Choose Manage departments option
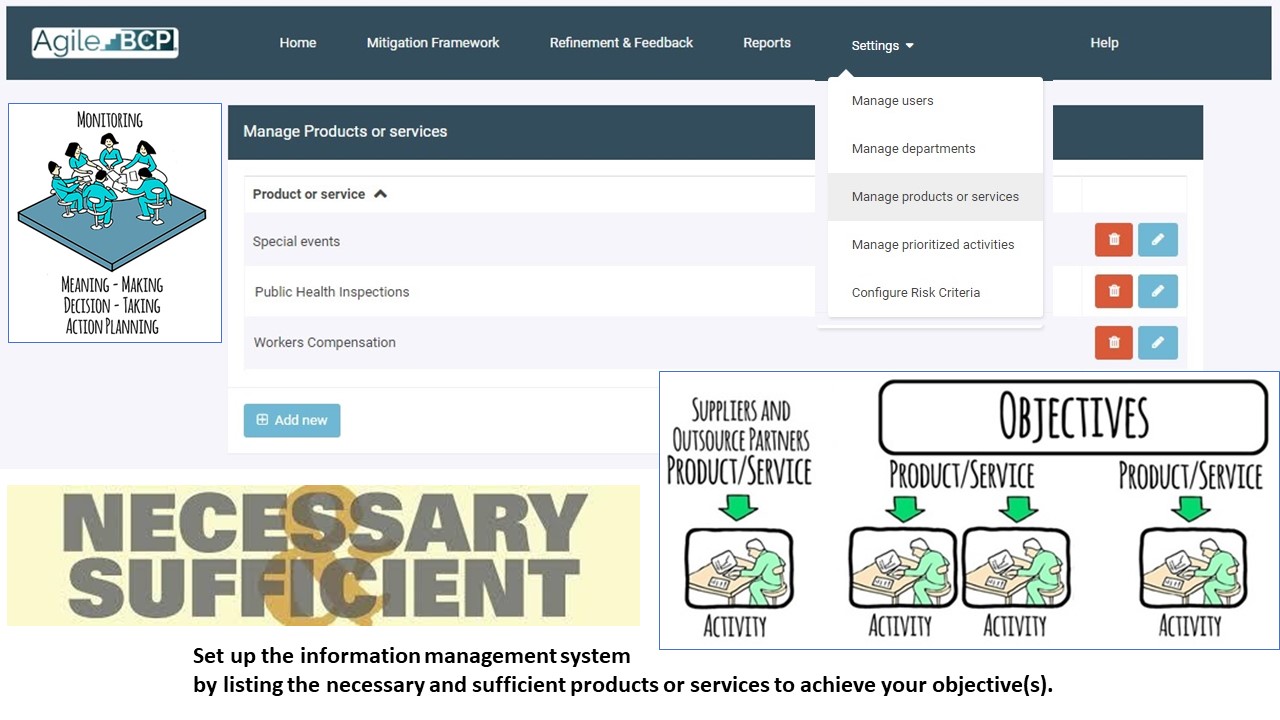This screenshot has width=1280, height=720. [913, 148]
